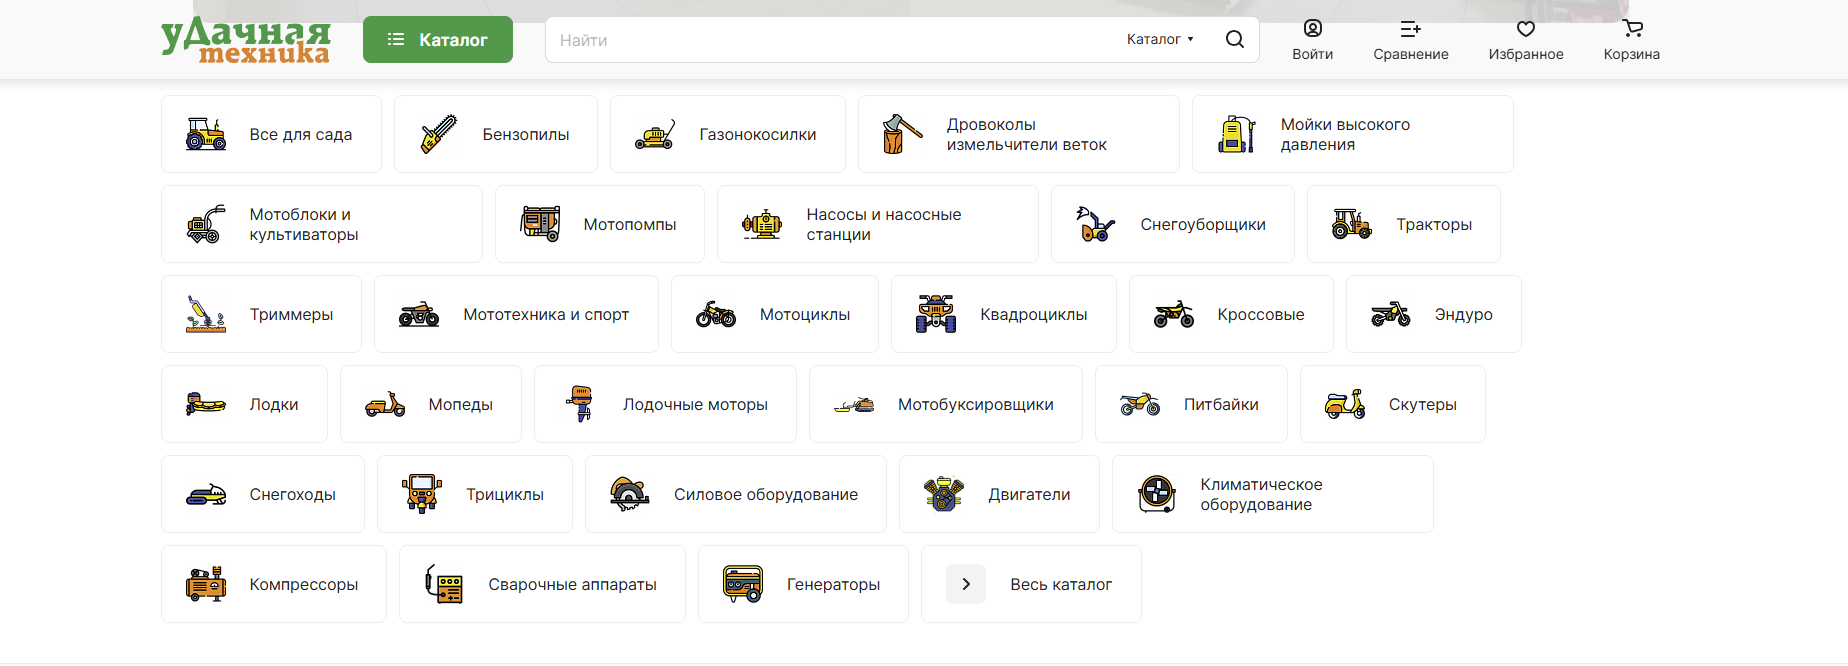Expand the Весь каталог chevron
Viewport: 1848px width, 666px height.
click(x=966, y=584)
